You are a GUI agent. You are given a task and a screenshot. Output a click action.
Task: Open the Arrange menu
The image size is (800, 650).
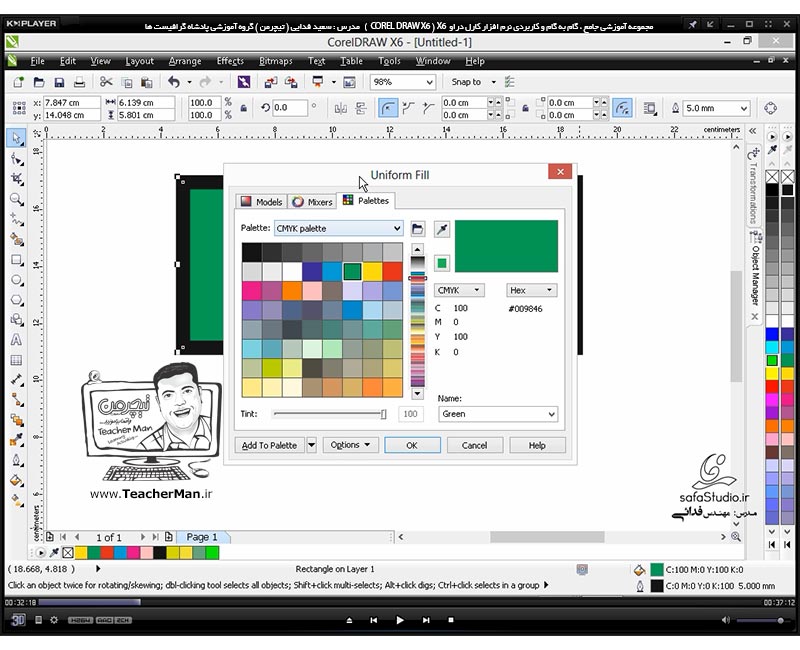[185, 61]
